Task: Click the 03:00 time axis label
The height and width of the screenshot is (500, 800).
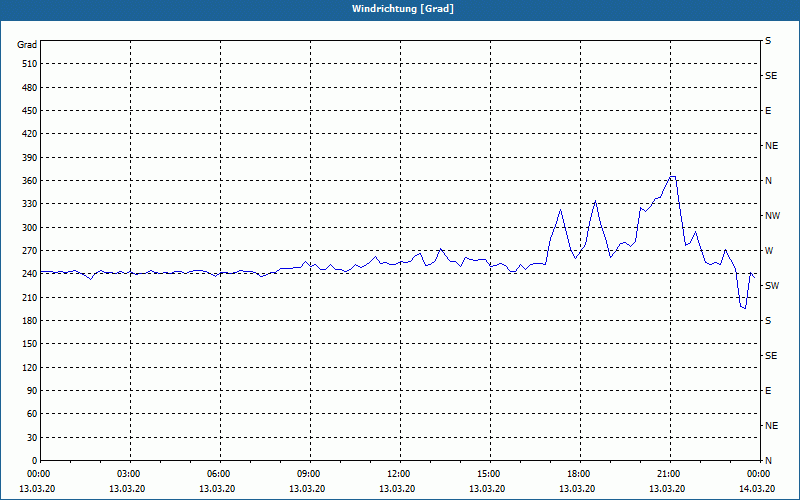Action: 128,473
